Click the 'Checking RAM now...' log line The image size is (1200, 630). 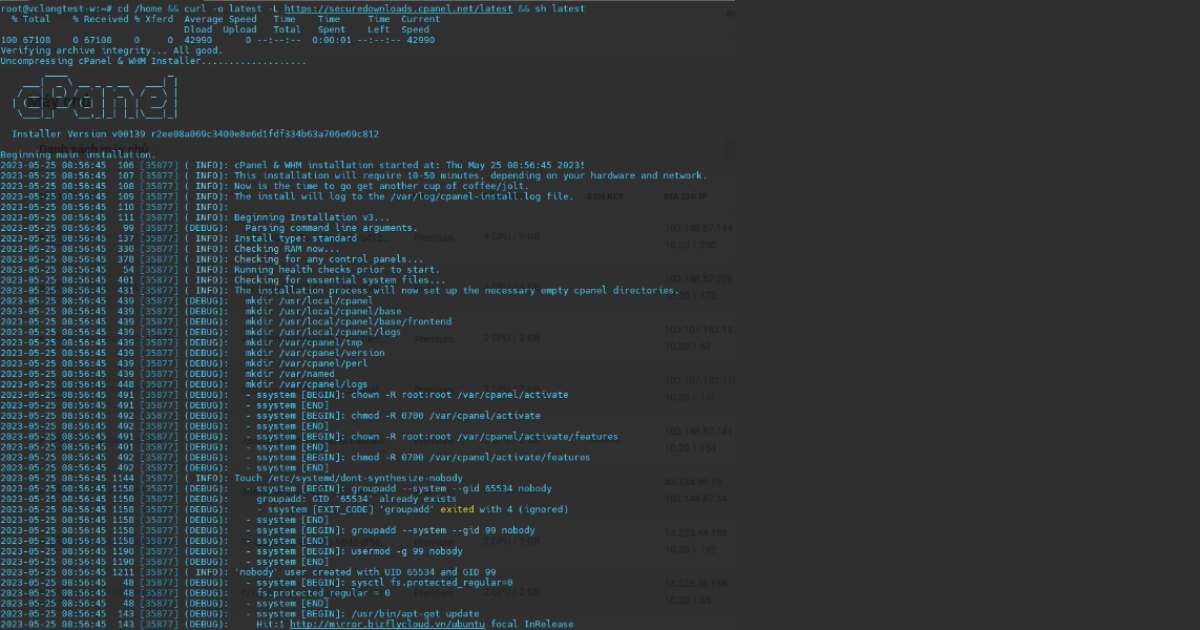pyautogui.click(x=280, y=249)
